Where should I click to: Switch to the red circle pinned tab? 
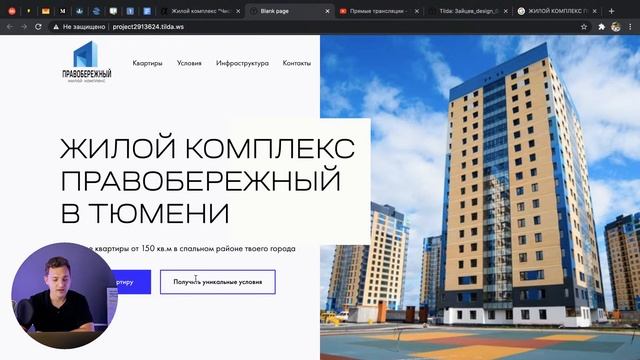pyautogui.click(x=12, y=11)
